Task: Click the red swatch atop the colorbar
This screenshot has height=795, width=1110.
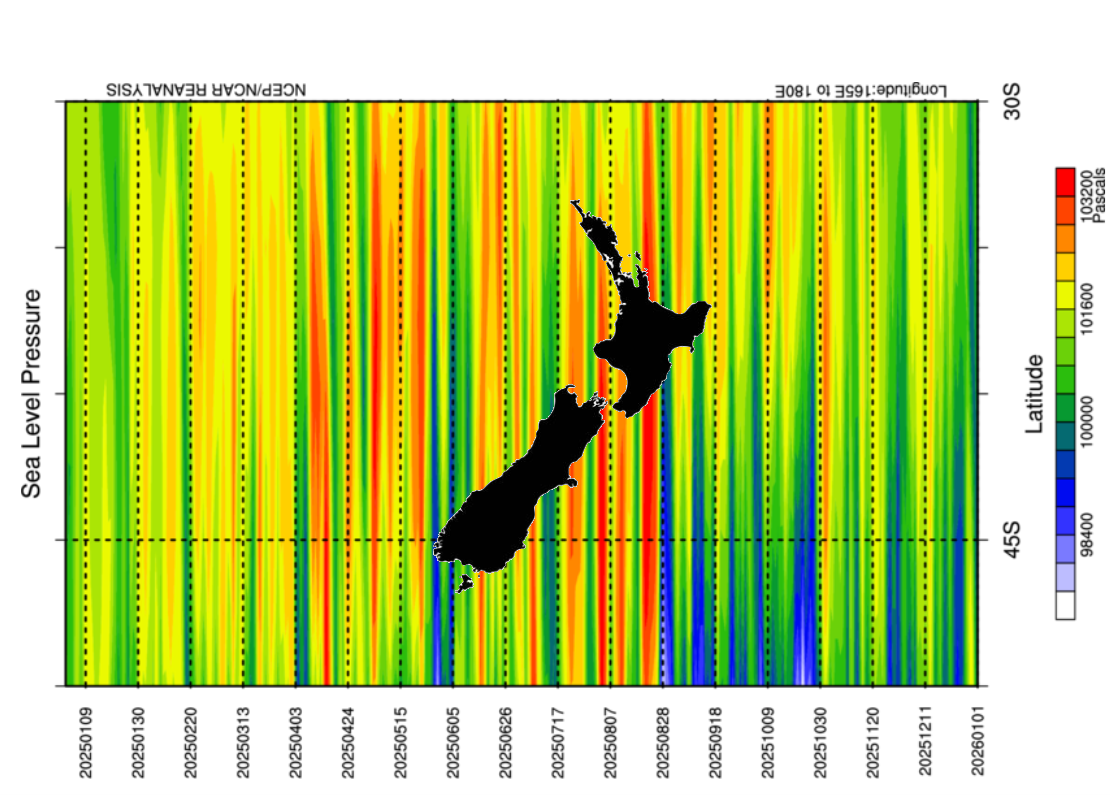Action: [1065, 181]
